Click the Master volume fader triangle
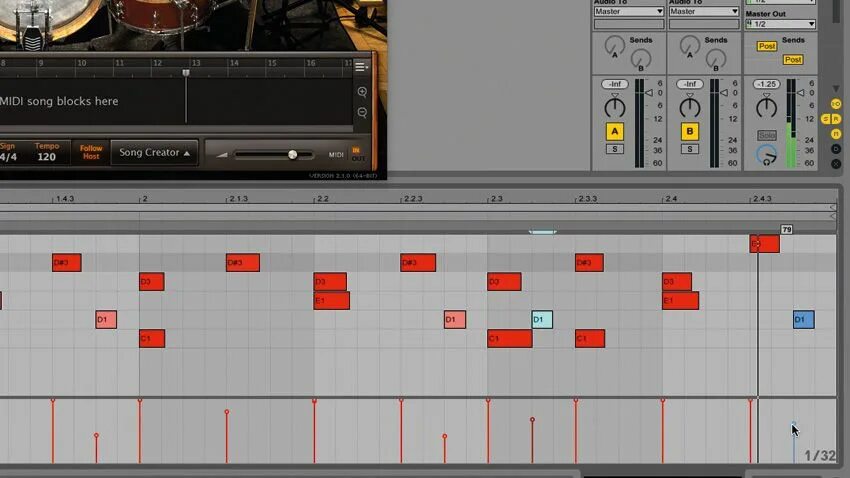 (801, 93)
